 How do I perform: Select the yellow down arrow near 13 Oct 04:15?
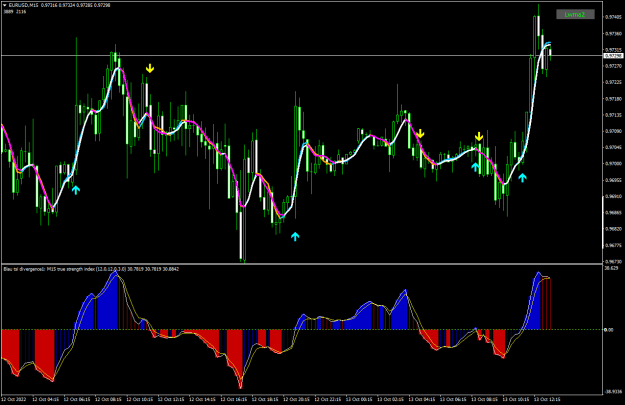click(x=420, y=134)
